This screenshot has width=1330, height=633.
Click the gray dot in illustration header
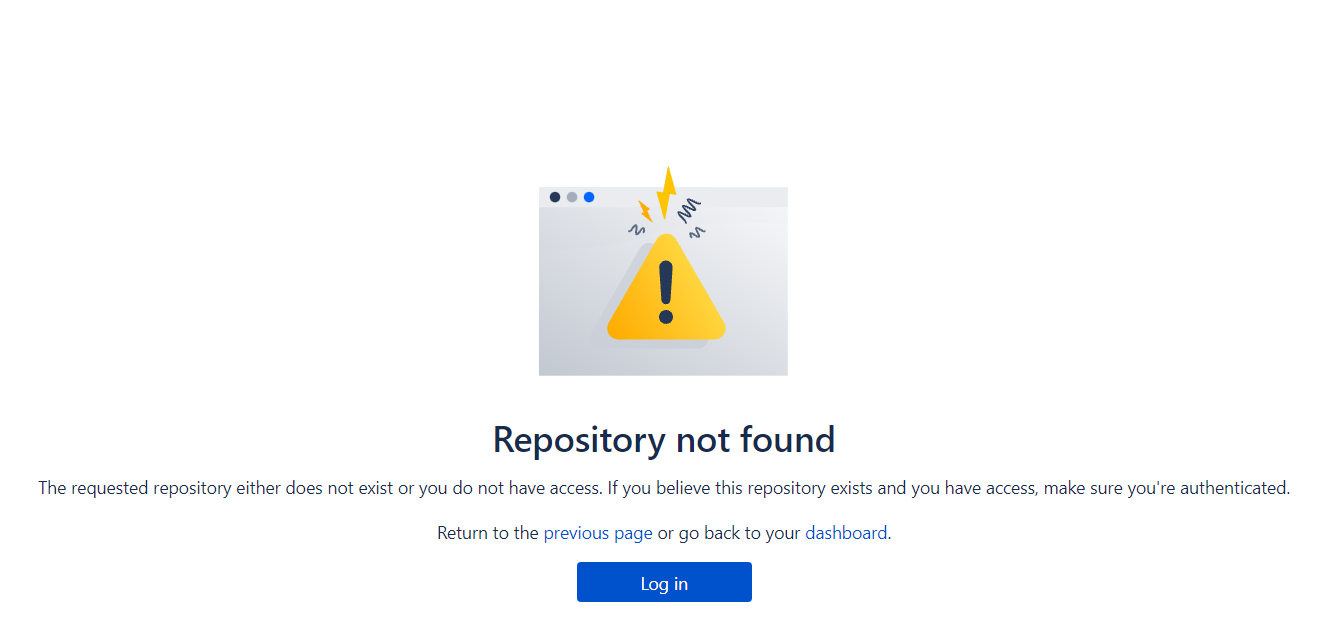(x=572, y=197)
